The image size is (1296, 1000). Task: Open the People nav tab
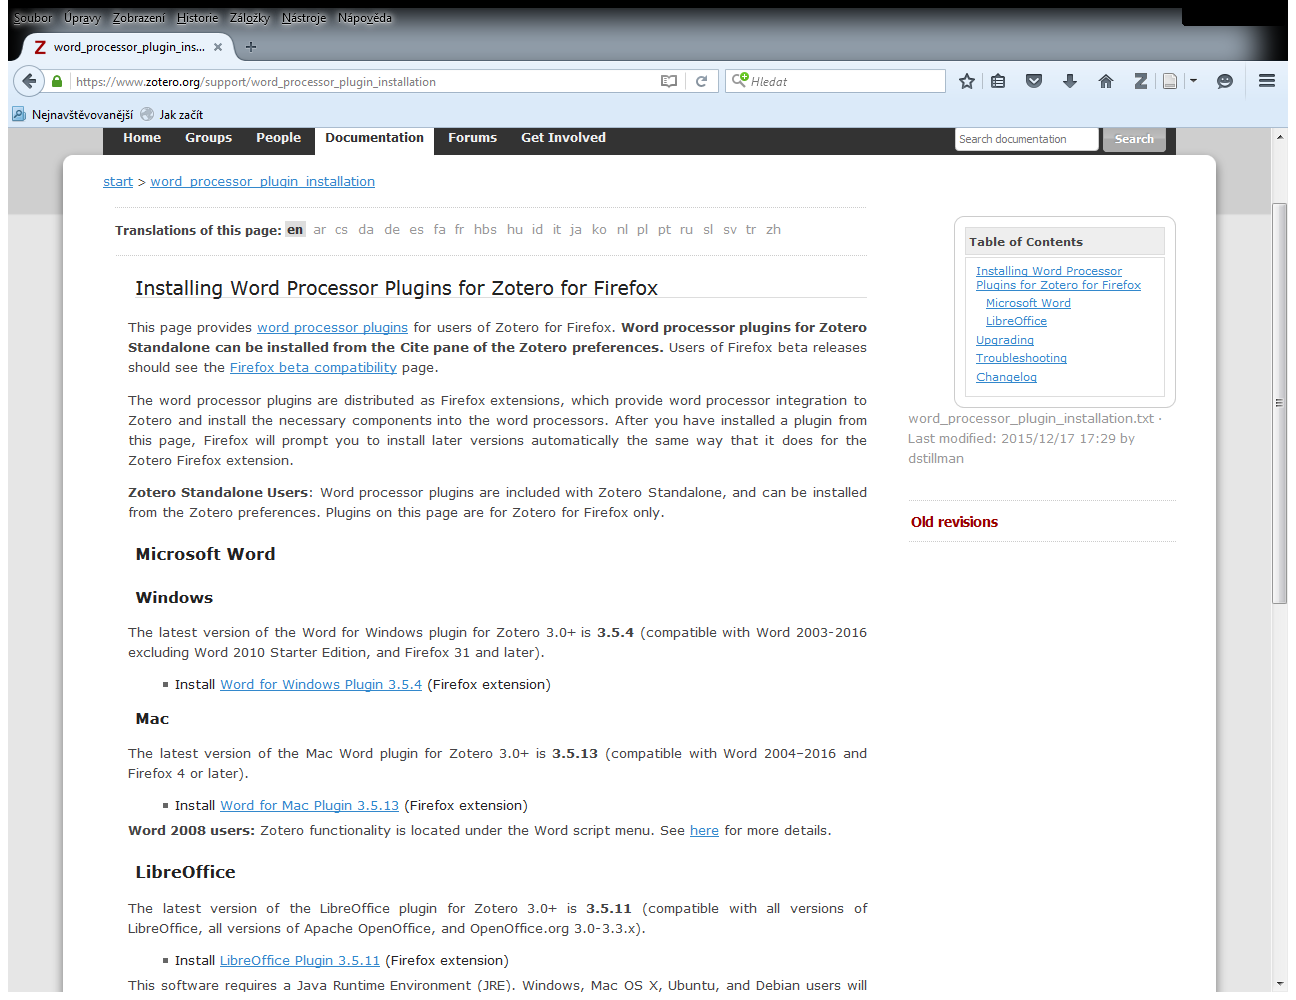[x=278, y=138]
